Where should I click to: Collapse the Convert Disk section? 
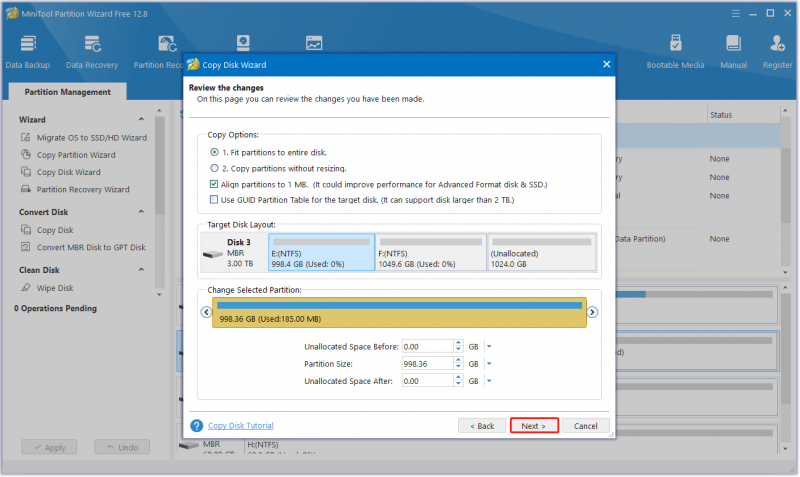[141, 212]
